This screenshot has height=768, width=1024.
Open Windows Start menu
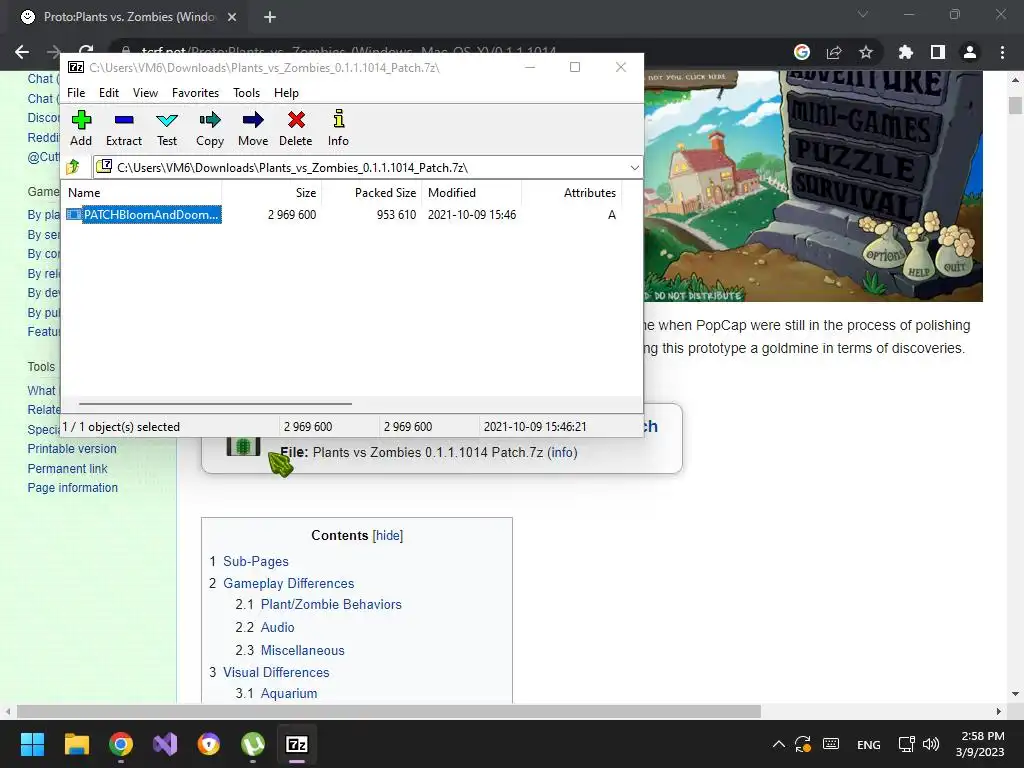(32, 744)
